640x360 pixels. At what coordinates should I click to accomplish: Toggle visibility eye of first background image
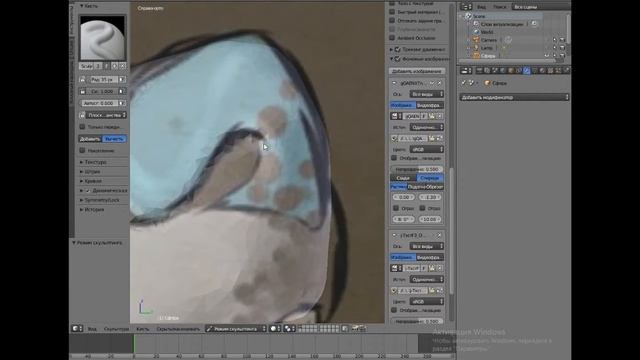coord(432,83)
